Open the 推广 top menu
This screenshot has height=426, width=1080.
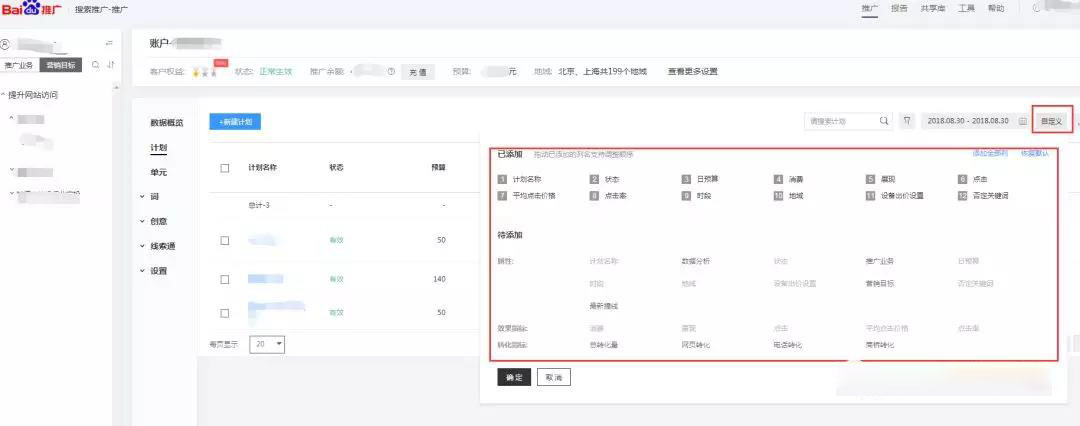pyautogui.click(x=869, y=9)
